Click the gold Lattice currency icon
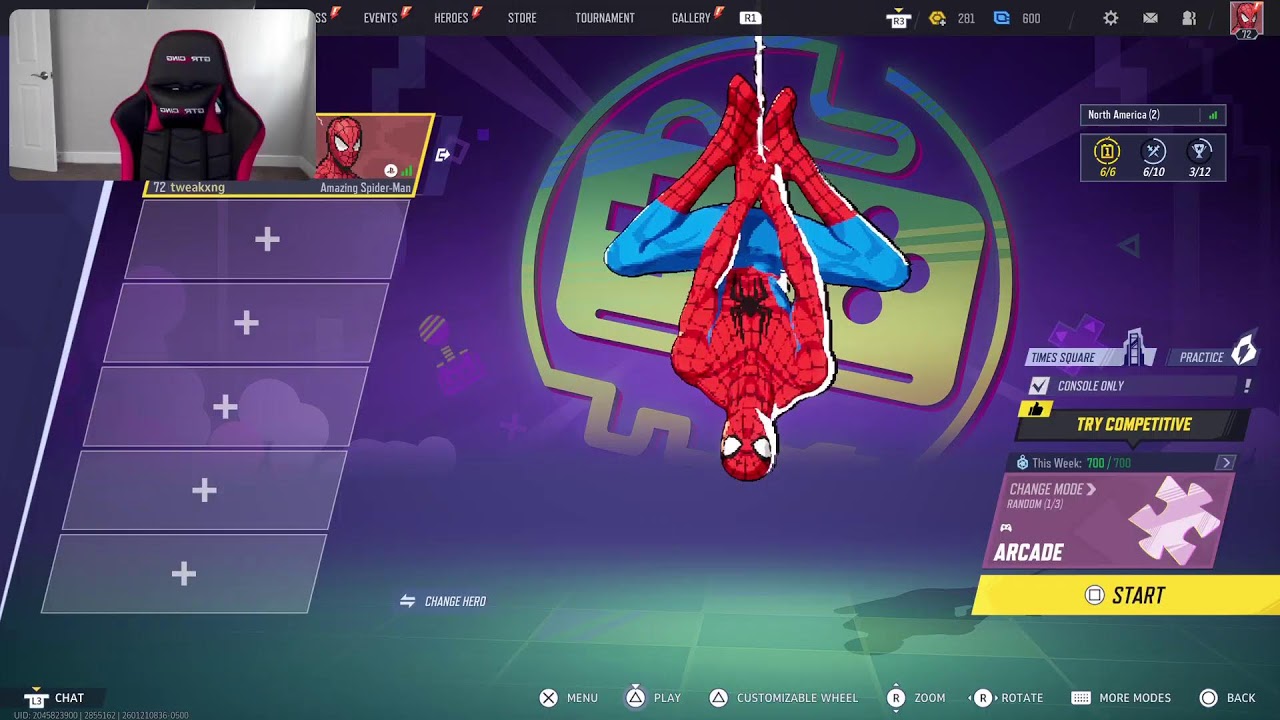1280x720 pixels. [x=937, y=18]
